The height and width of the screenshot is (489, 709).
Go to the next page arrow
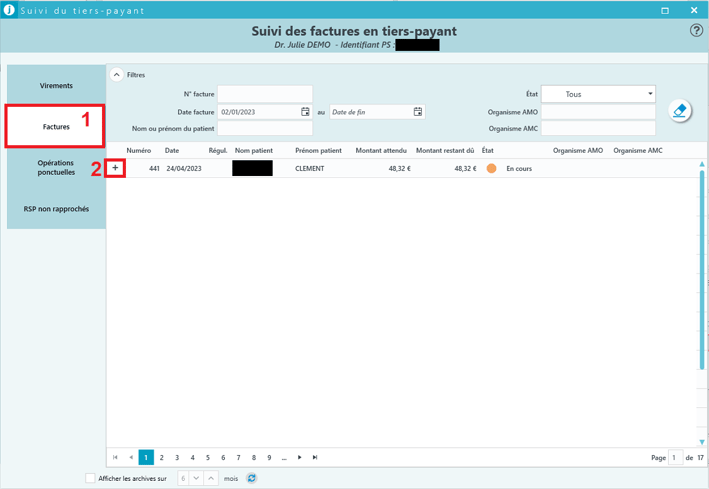point(300,457)
